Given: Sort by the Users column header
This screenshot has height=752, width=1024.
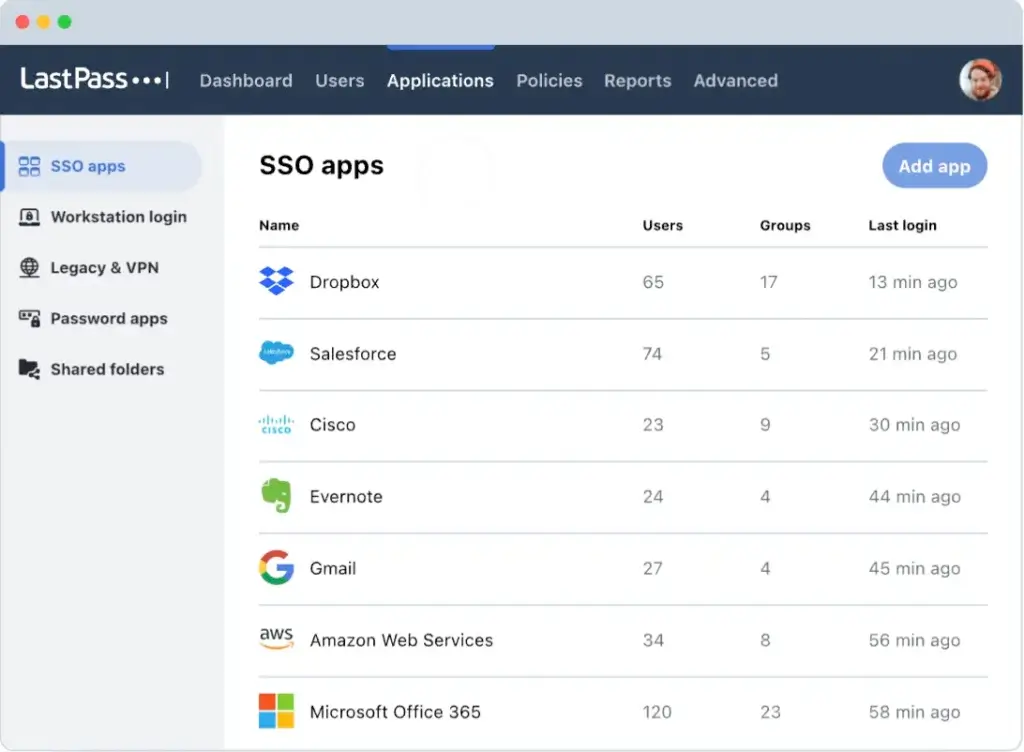Looking at the screenshot, I should click(662, 225).
